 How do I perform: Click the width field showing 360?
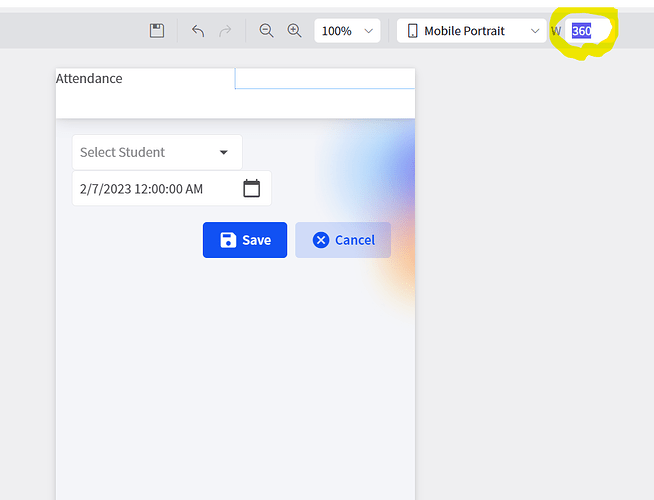coord(582,31)
